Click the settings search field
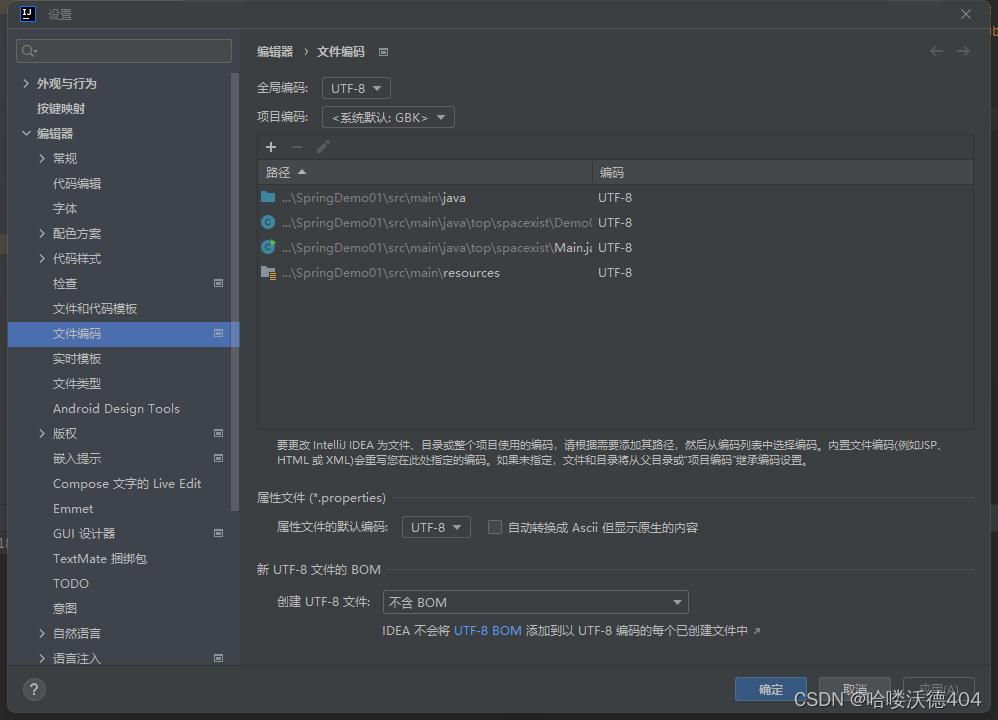This screenshot has height=720, width=998. click(x=124, y=51)
